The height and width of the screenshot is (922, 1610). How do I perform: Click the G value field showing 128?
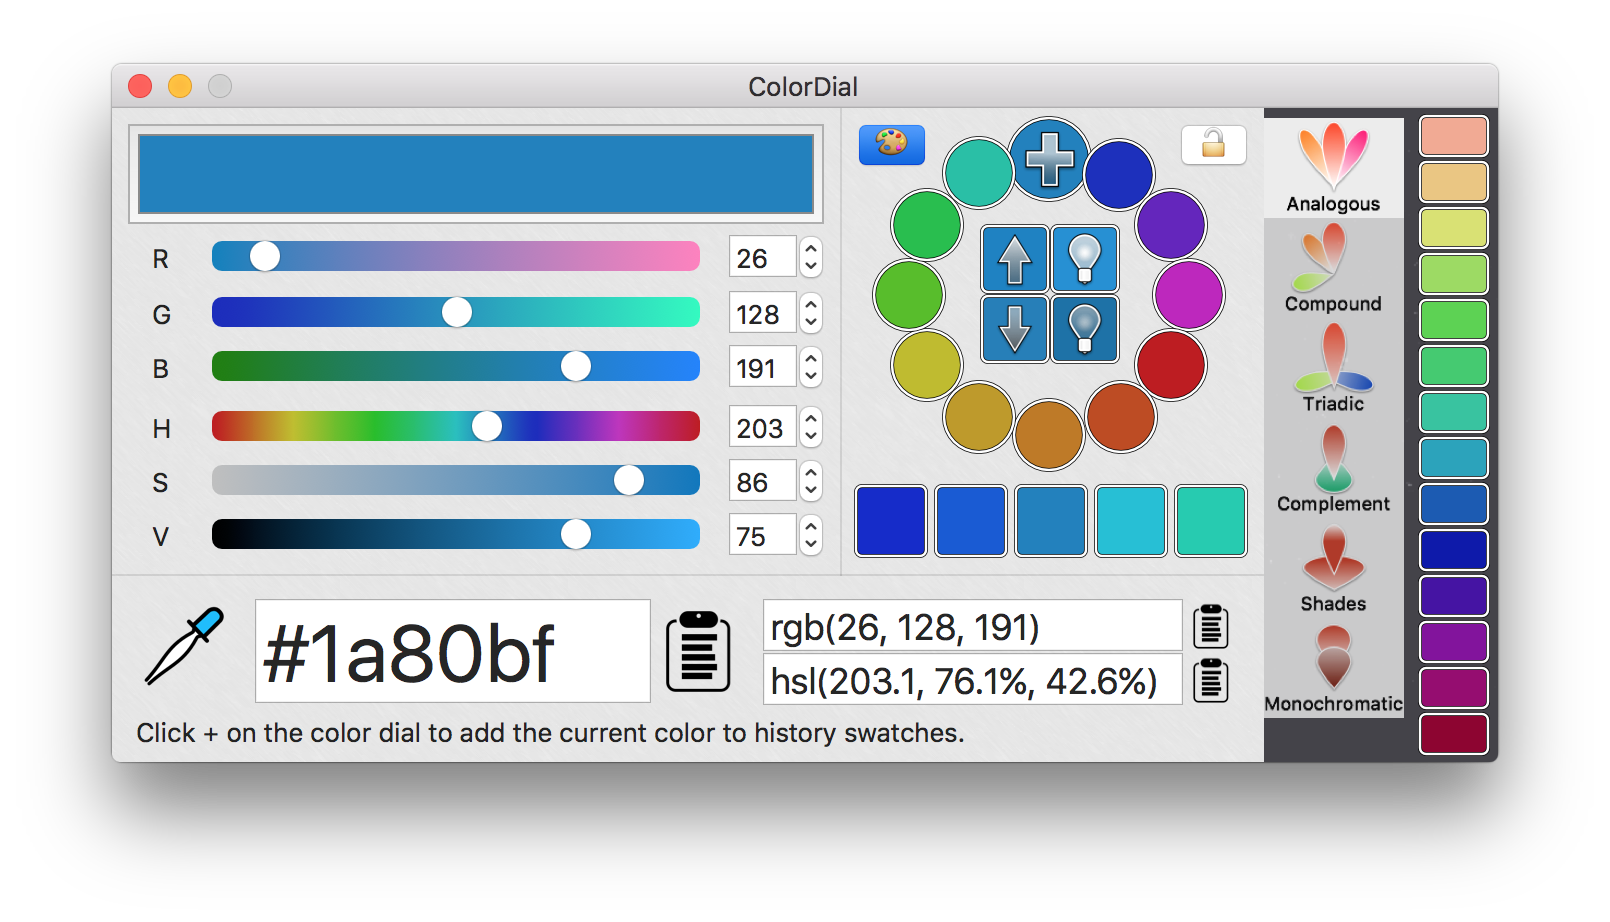(763, 313)
